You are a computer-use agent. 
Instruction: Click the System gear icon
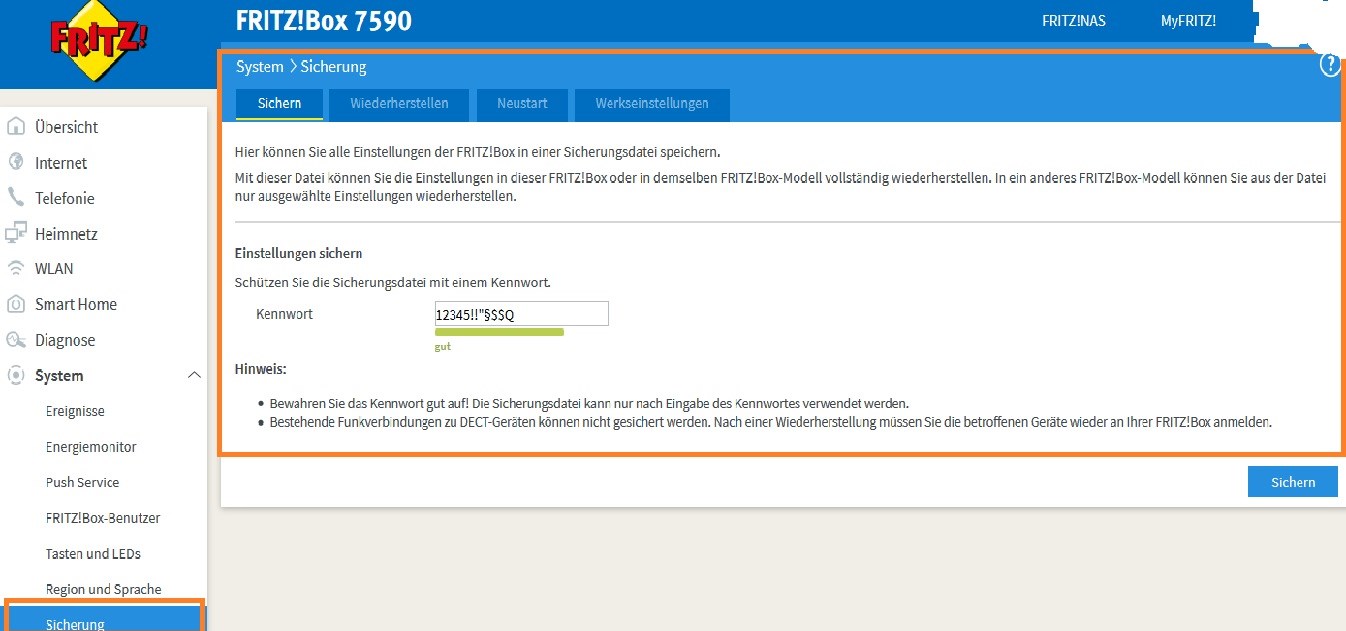point(16,375)
